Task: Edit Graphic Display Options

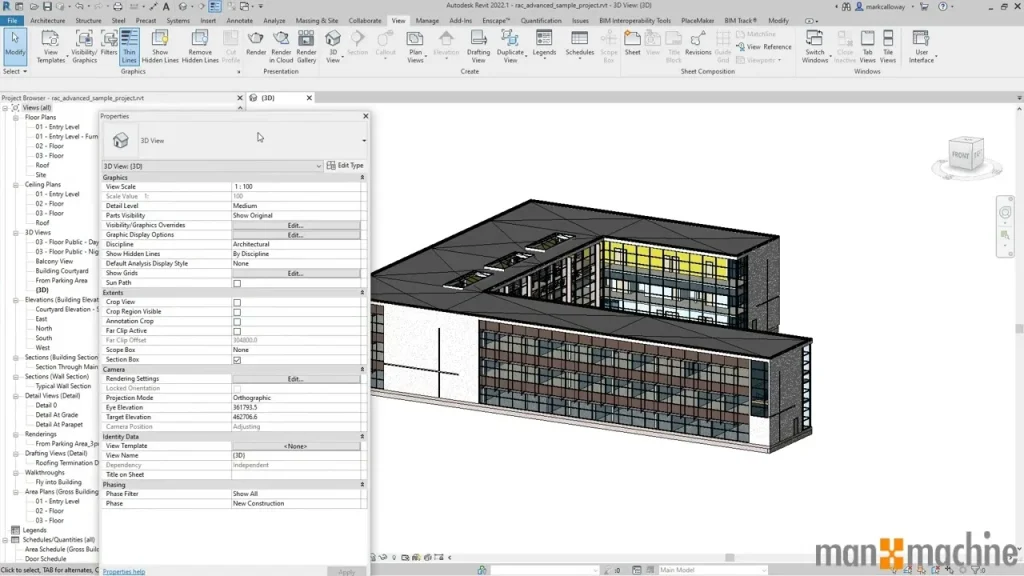Action: (x=295, y=234)
